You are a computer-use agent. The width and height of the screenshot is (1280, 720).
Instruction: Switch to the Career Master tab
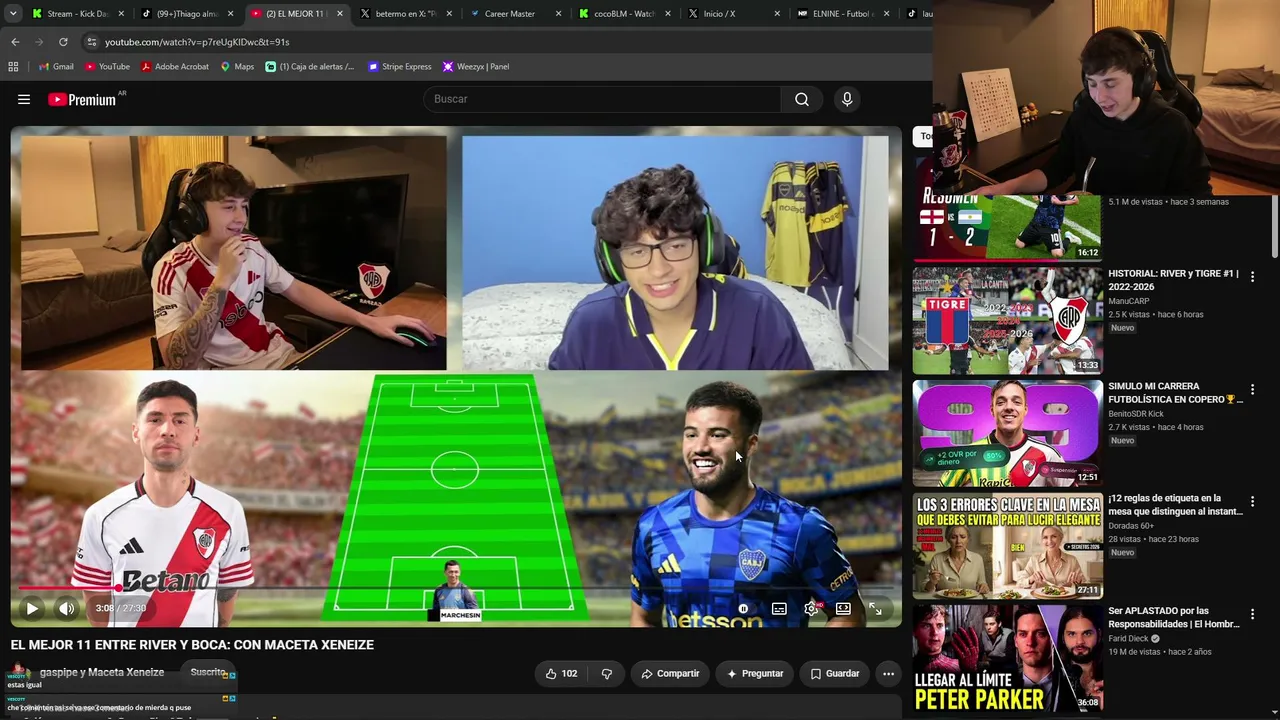coord(514,14)
